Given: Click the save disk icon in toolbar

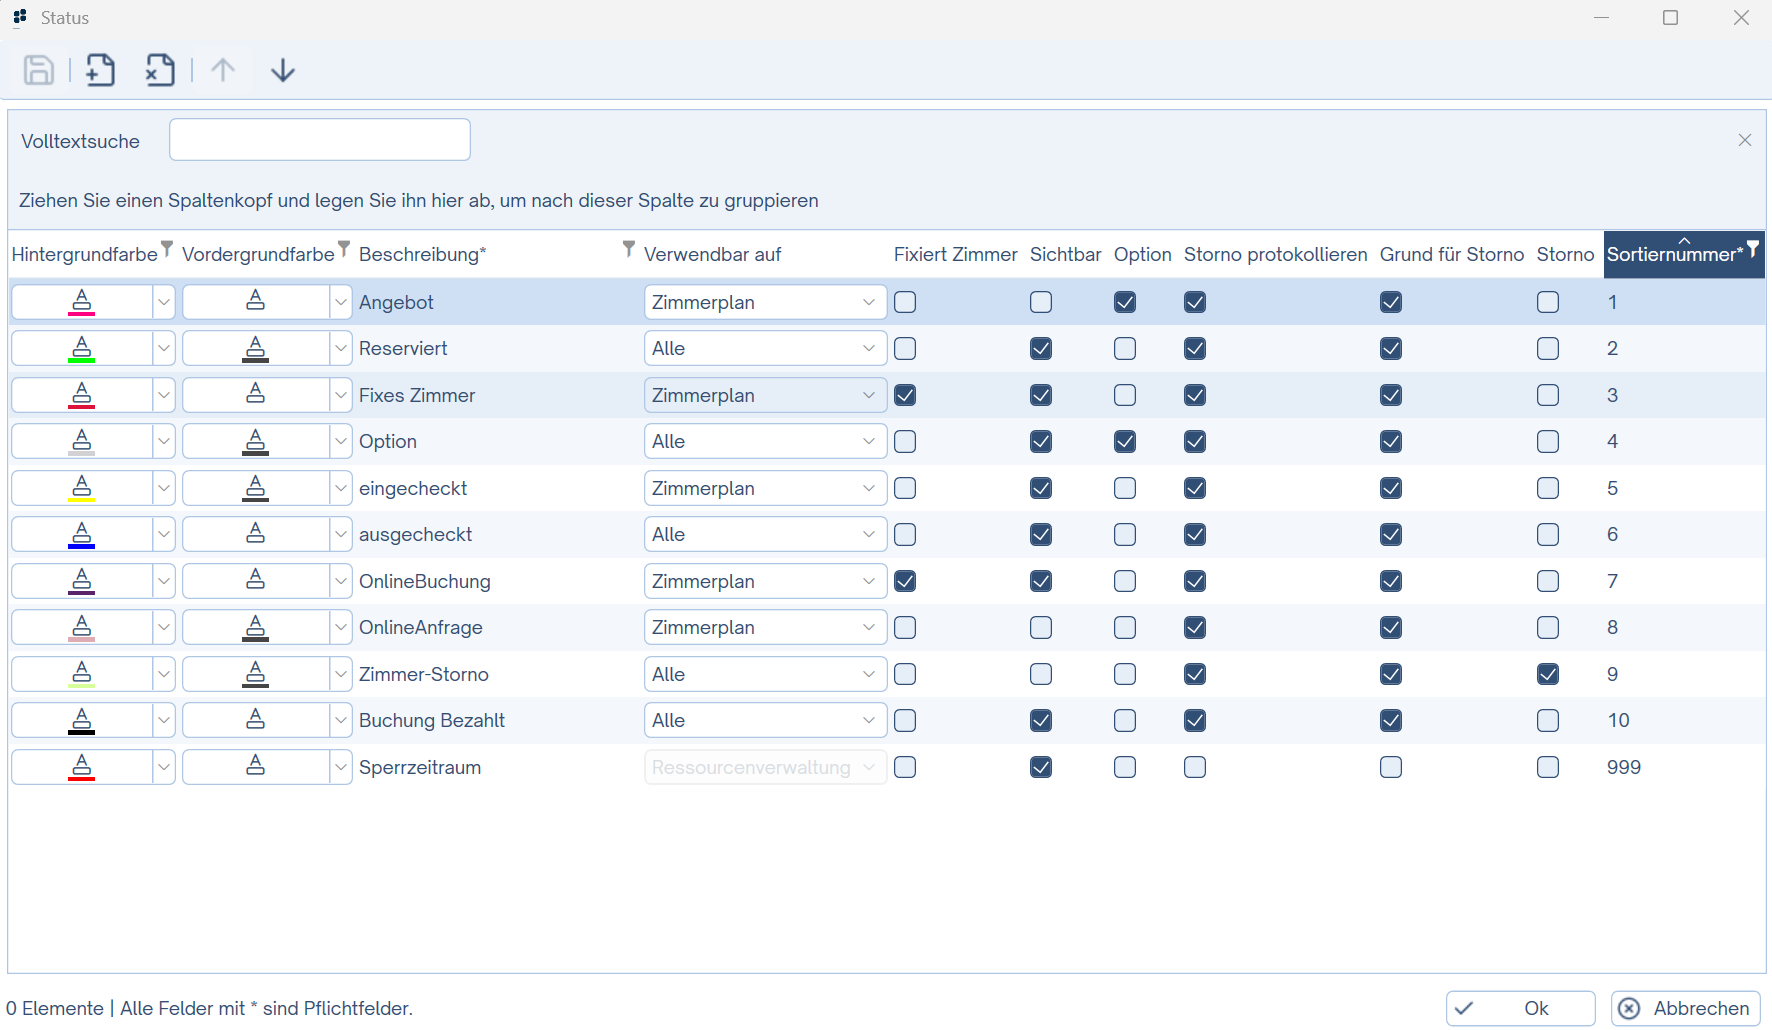Looking at the screenshot, I should 39,70.
